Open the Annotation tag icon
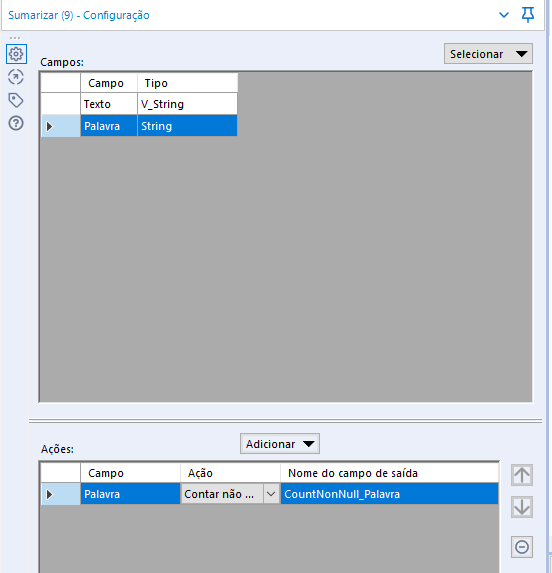The width and height of the screenshot is (552, 573). point(16,100)
